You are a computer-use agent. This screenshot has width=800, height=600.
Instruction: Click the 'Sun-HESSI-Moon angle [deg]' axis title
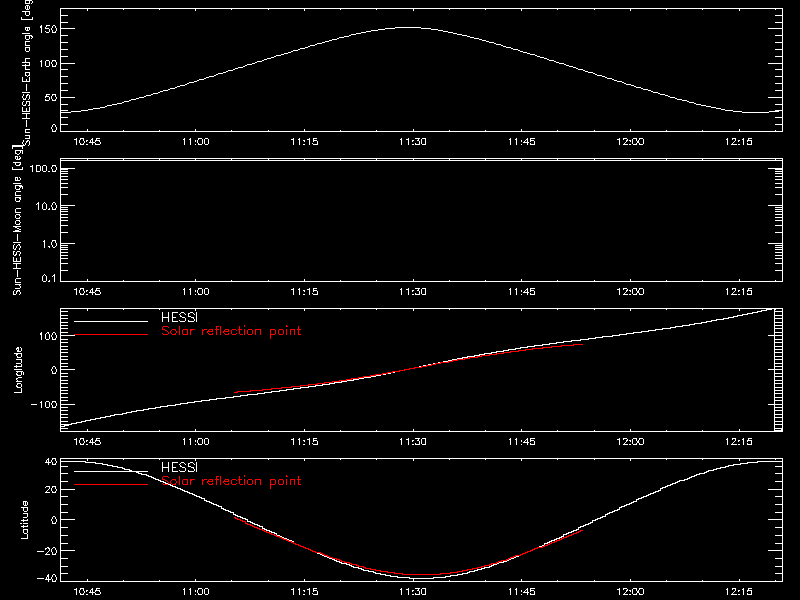click(x=17, y=220)
